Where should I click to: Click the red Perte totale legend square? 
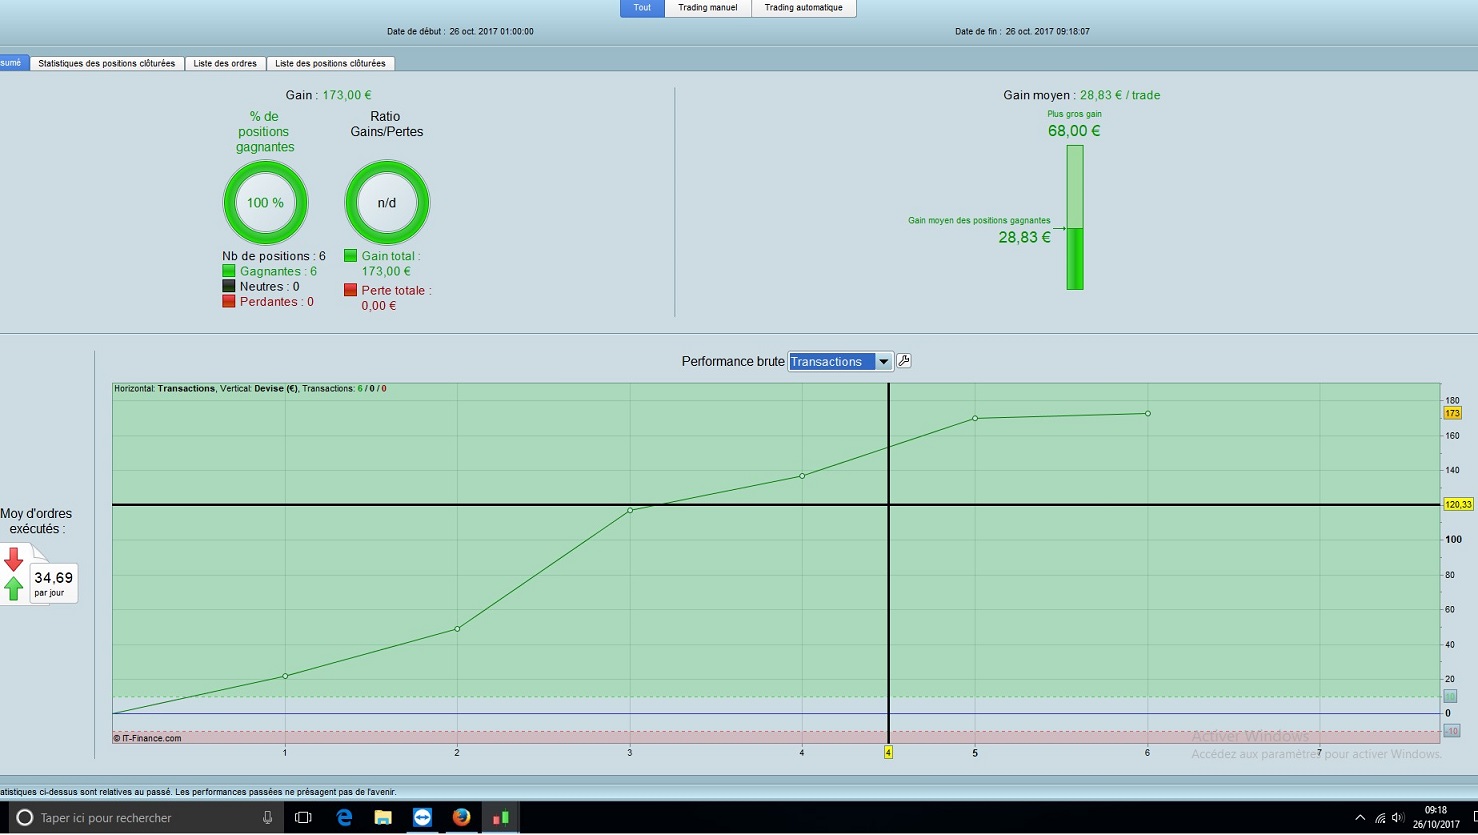[x=350, y=290]
